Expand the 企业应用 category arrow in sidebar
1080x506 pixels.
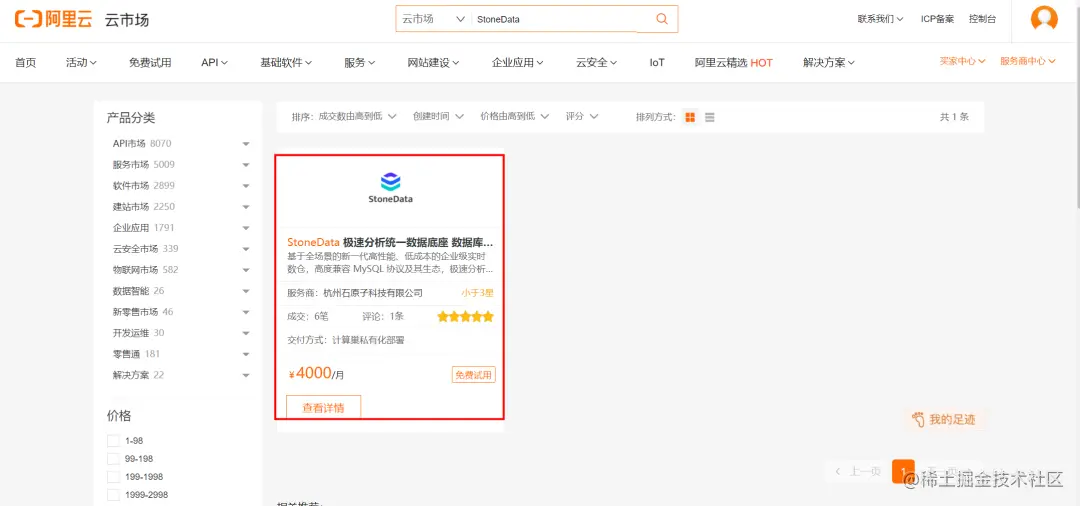click(246, 228)
